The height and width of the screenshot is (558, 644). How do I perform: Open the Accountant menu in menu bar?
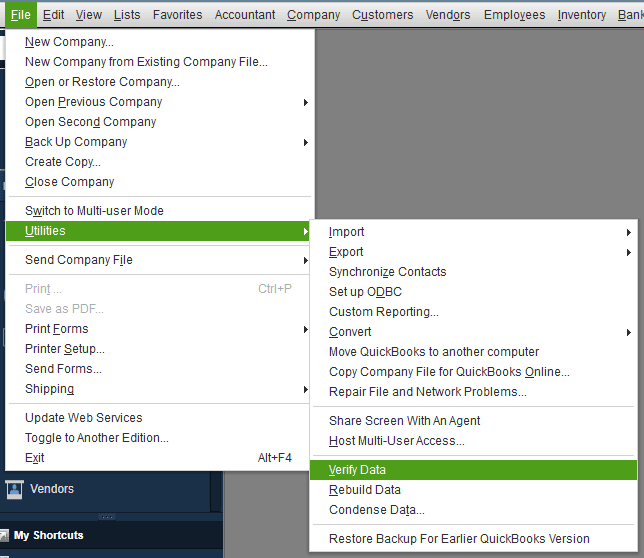(x=245, y=15)
